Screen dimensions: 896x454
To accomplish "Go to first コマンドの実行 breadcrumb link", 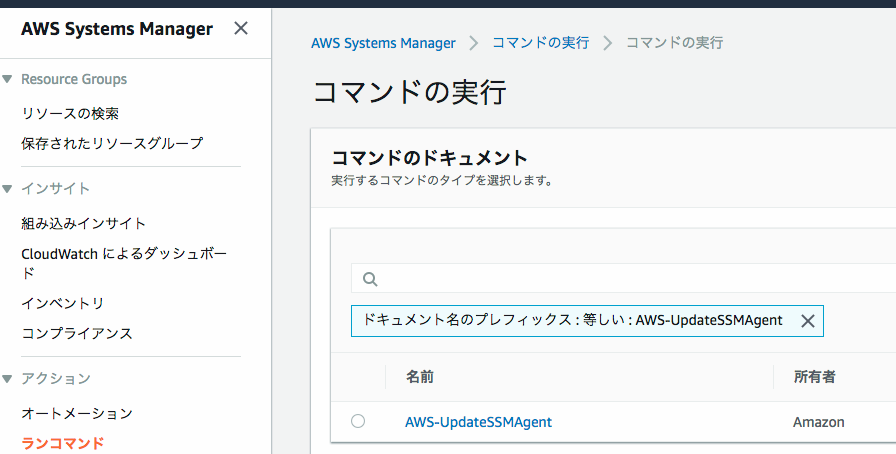I will pos(541,42).
